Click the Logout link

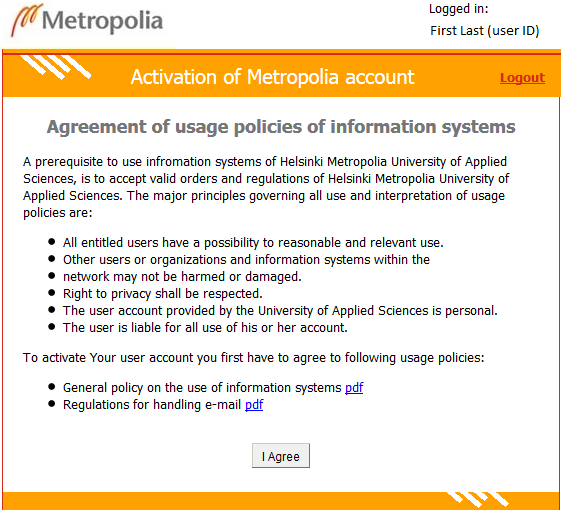pos(522,78)
